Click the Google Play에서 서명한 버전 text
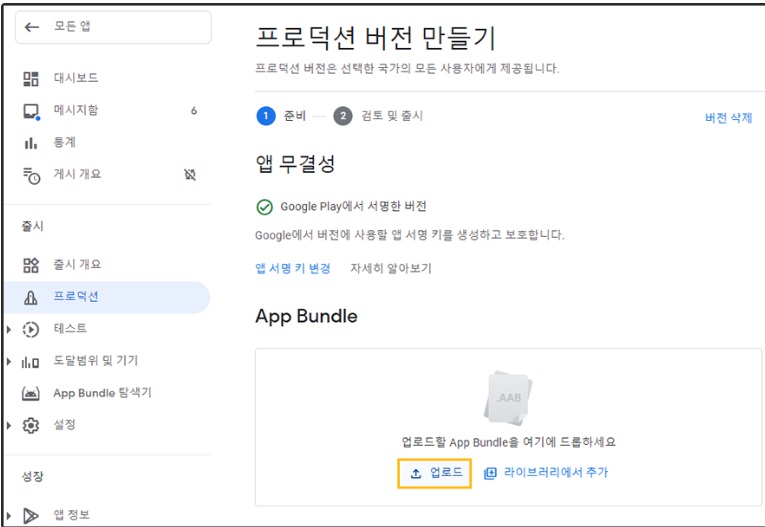765x527 pixels. point(353,207)
